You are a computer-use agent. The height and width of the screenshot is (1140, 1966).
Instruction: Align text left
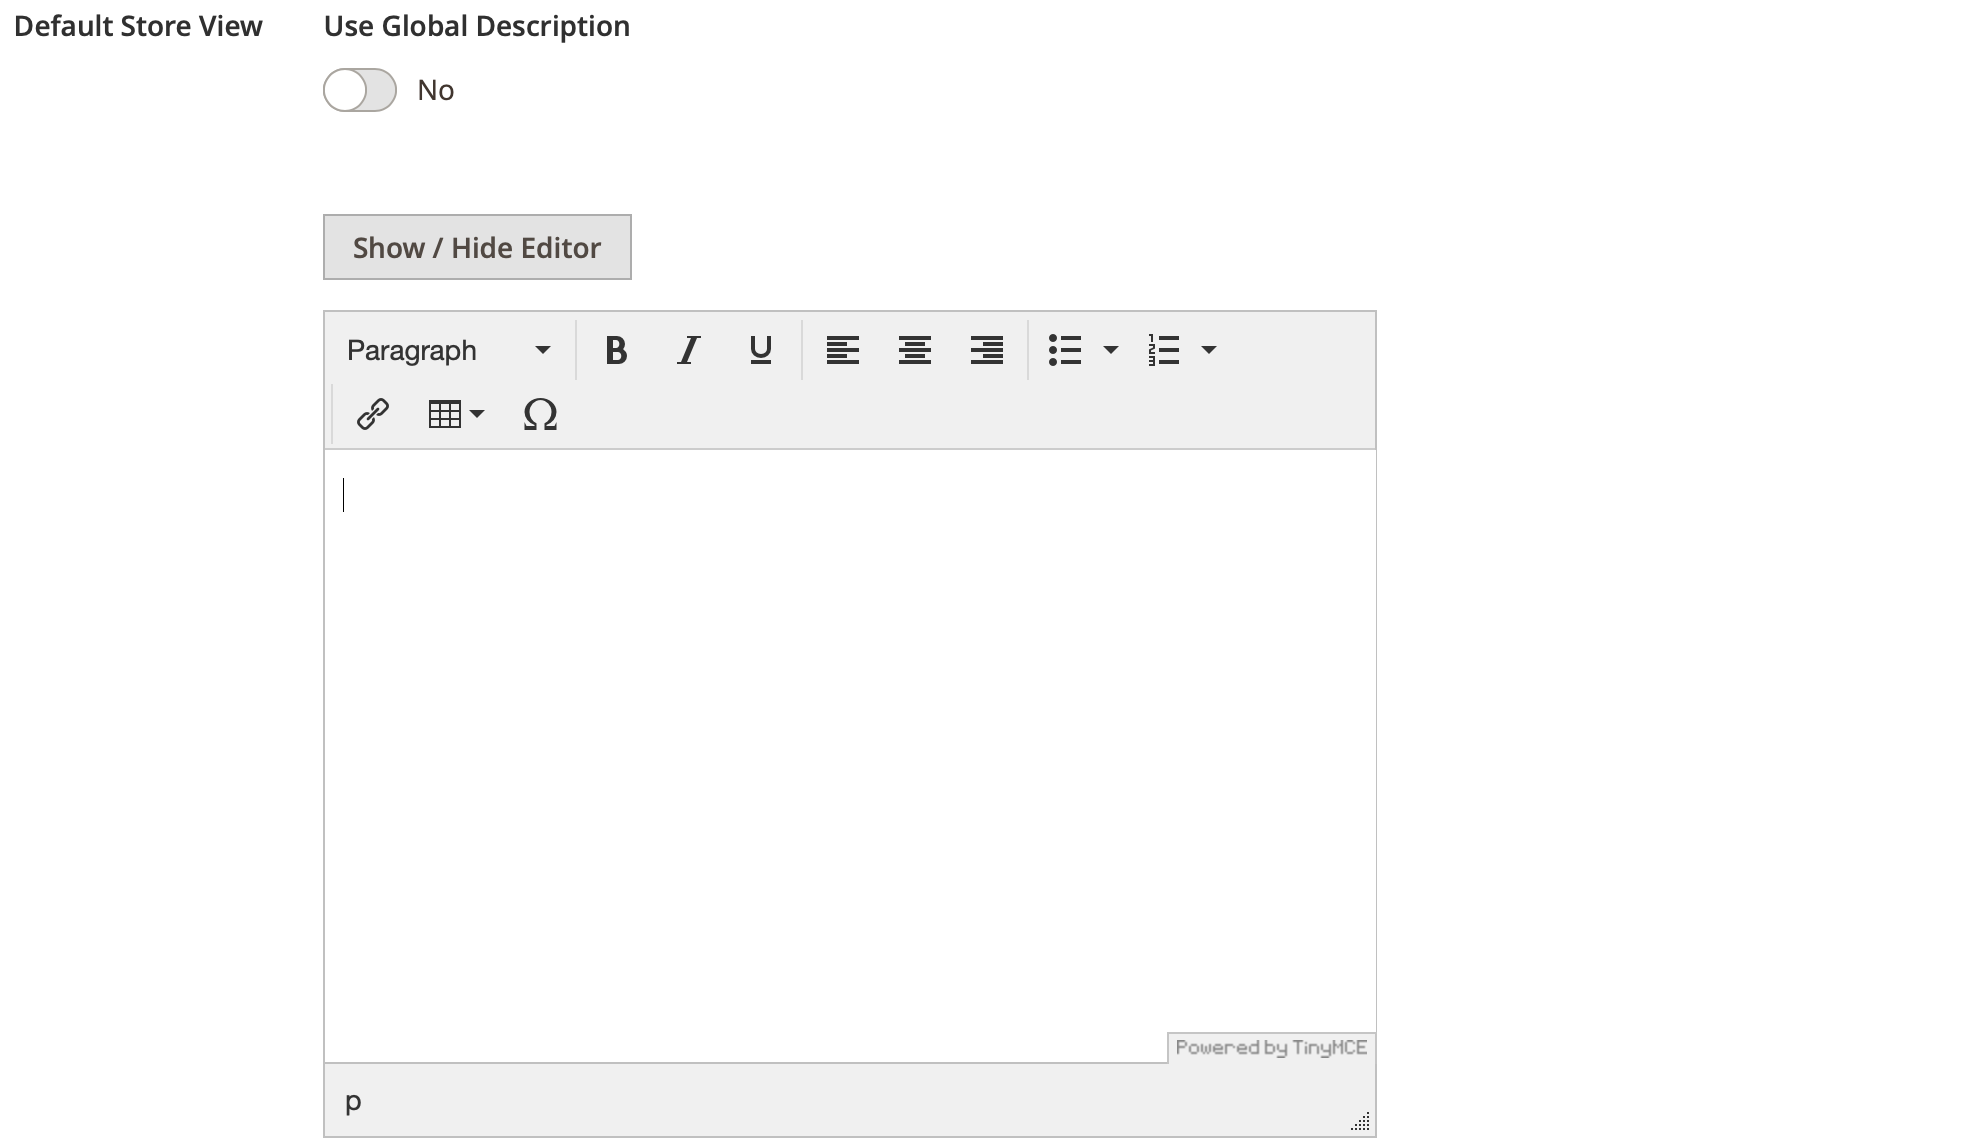click(x=842, y=350)
